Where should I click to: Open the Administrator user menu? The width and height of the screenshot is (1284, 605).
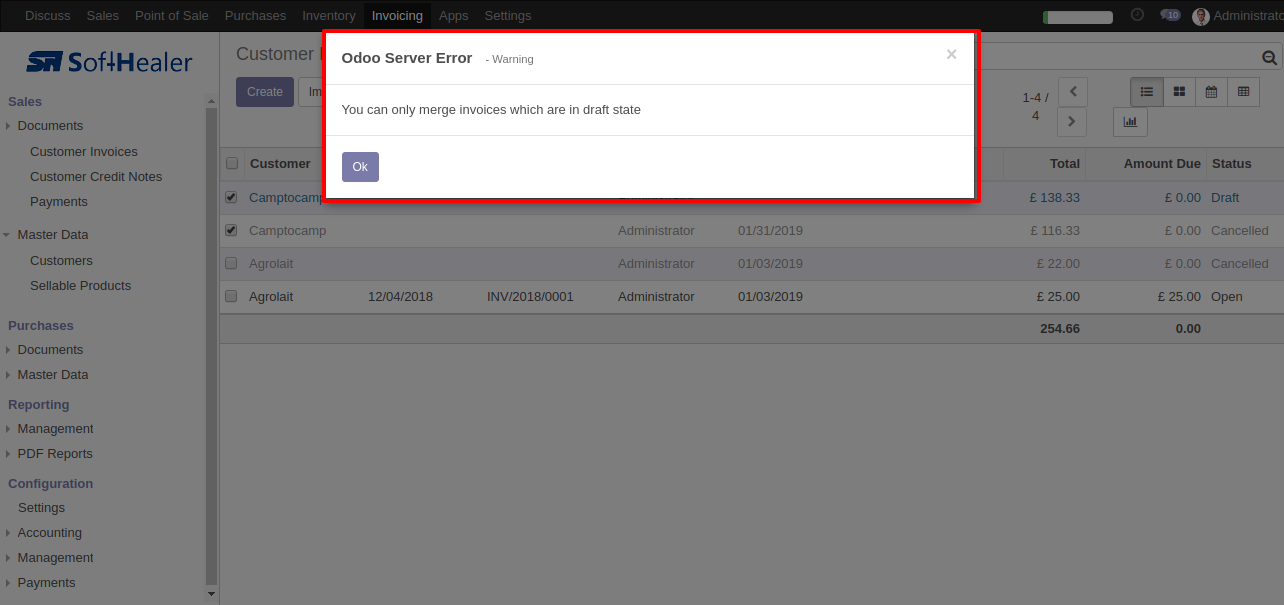coord(1239,16)
